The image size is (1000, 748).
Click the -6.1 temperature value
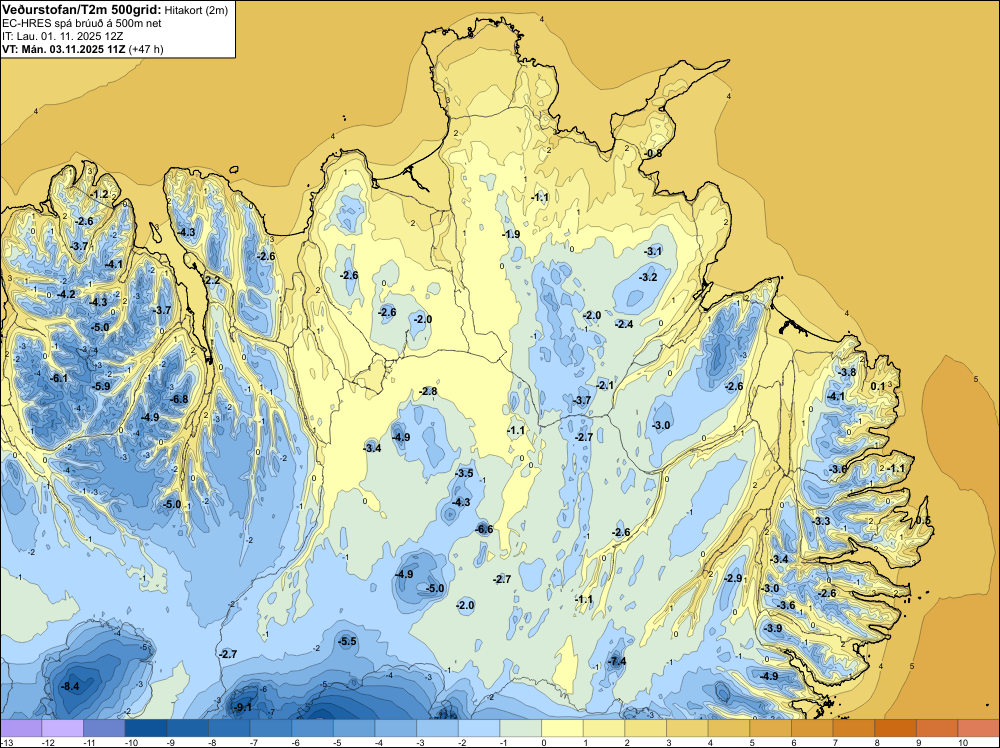[59, 378]
